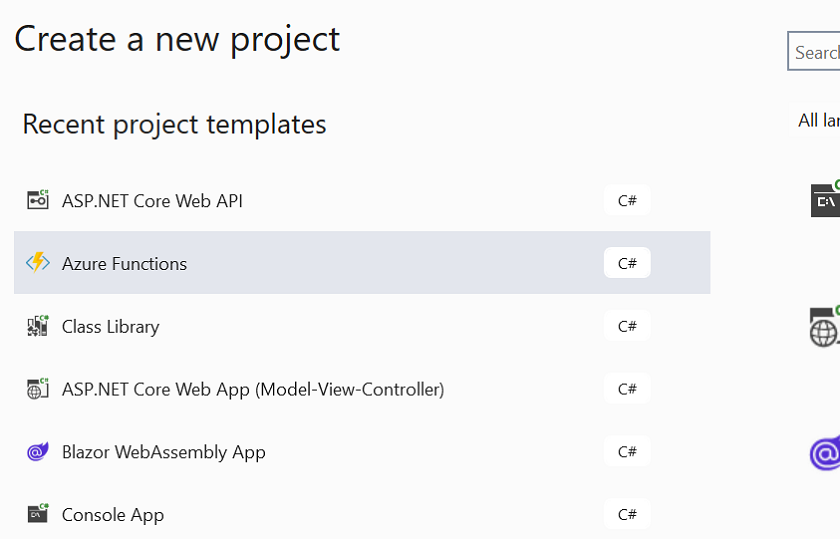
Task: Click the large globe web icon on right
Action: pos(825,327)
